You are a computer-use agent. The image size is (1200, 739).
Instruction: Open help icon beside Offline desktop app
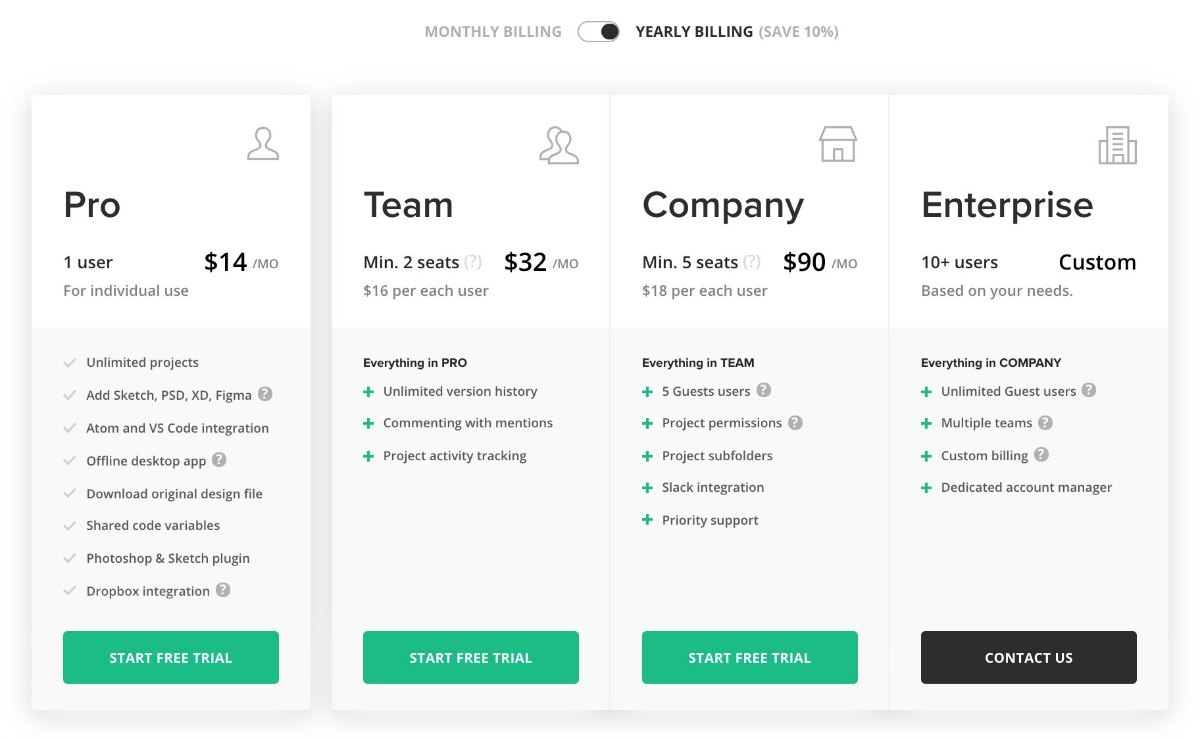click(x=219, y=460)
